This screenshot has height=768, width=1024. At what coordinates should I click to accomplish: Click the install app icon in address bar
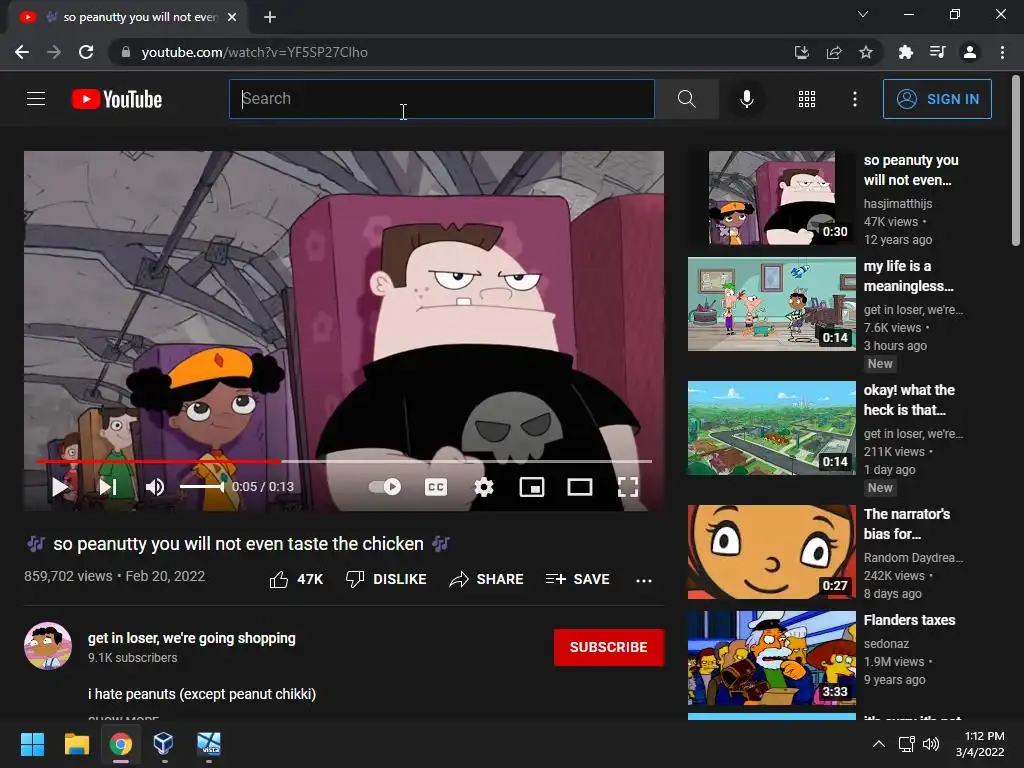pos(802,52)
